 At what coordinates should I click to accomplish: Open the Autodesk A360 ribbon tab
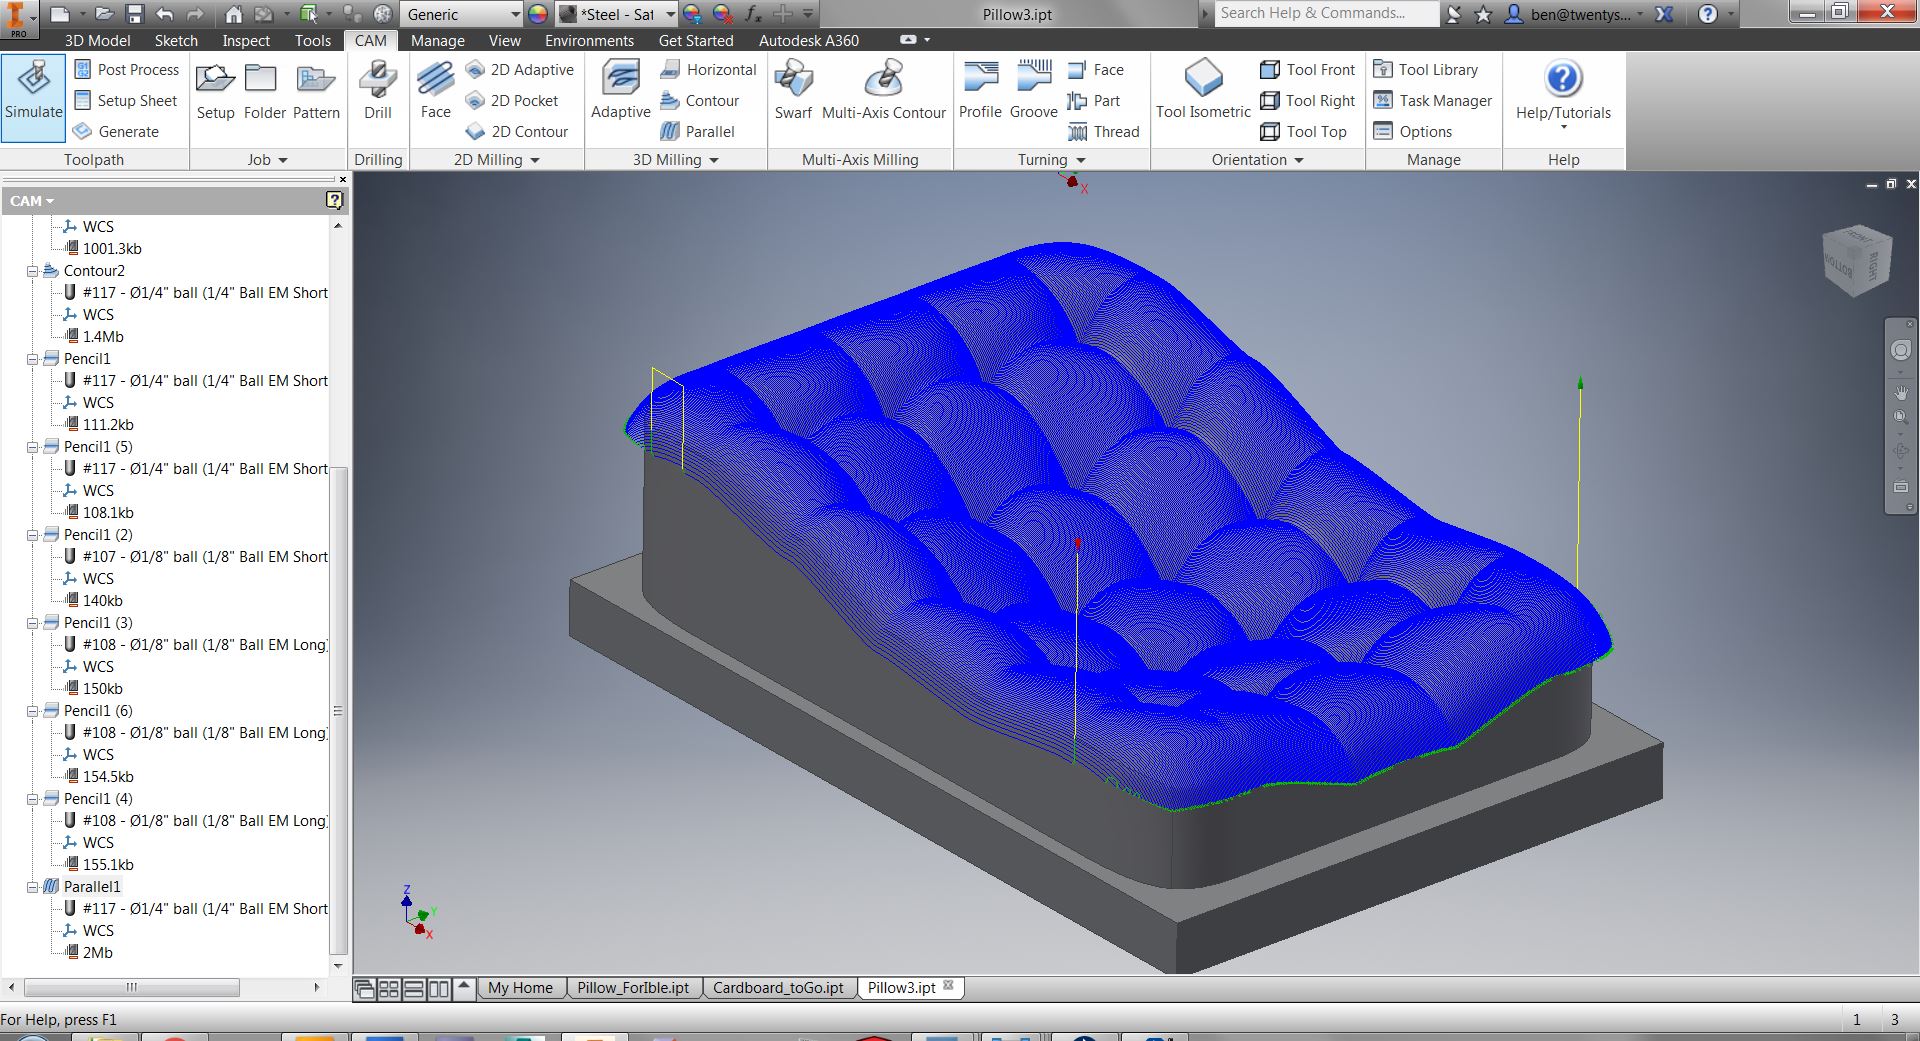(x=808, y=41)
